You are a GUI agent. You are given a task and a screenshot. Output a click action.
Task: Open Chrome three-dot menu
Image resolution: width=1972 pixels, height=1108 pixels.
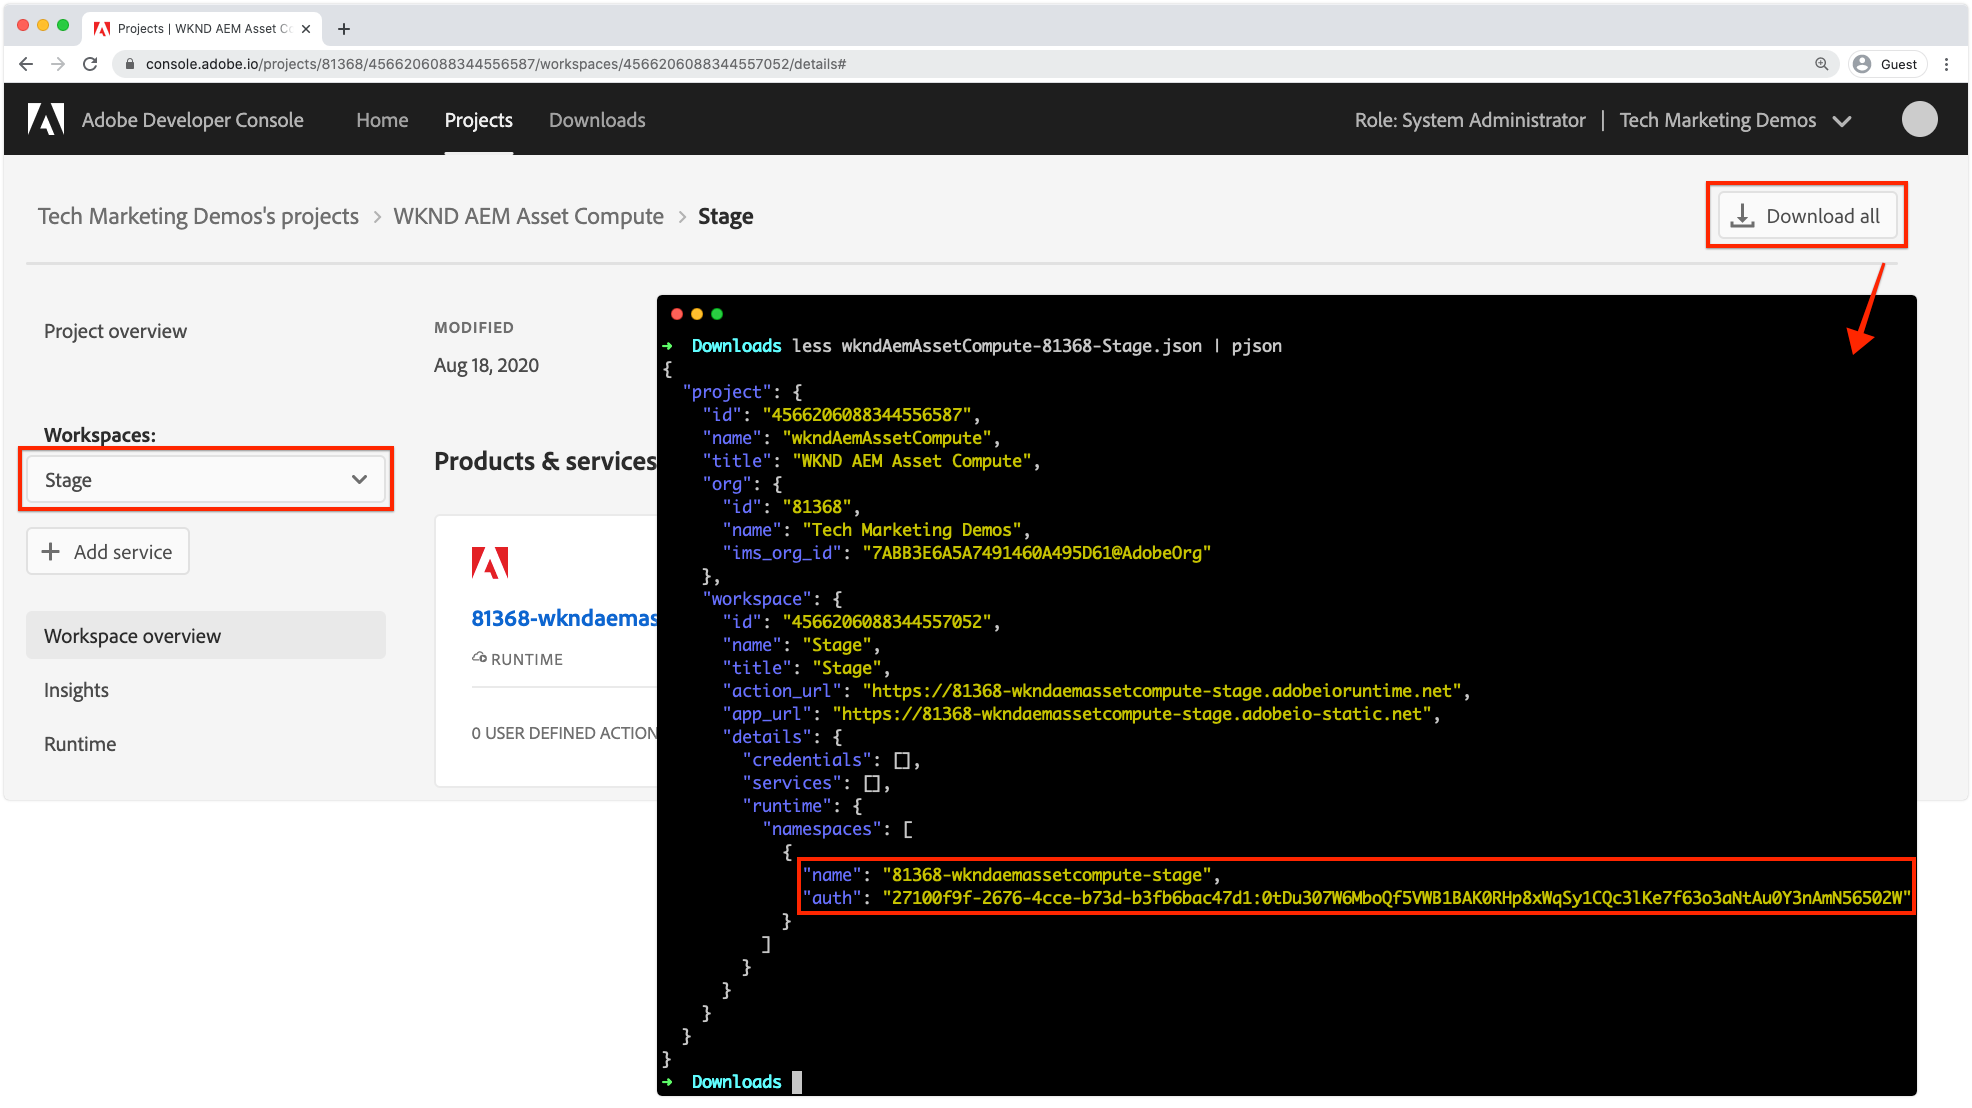point(1946,64)
